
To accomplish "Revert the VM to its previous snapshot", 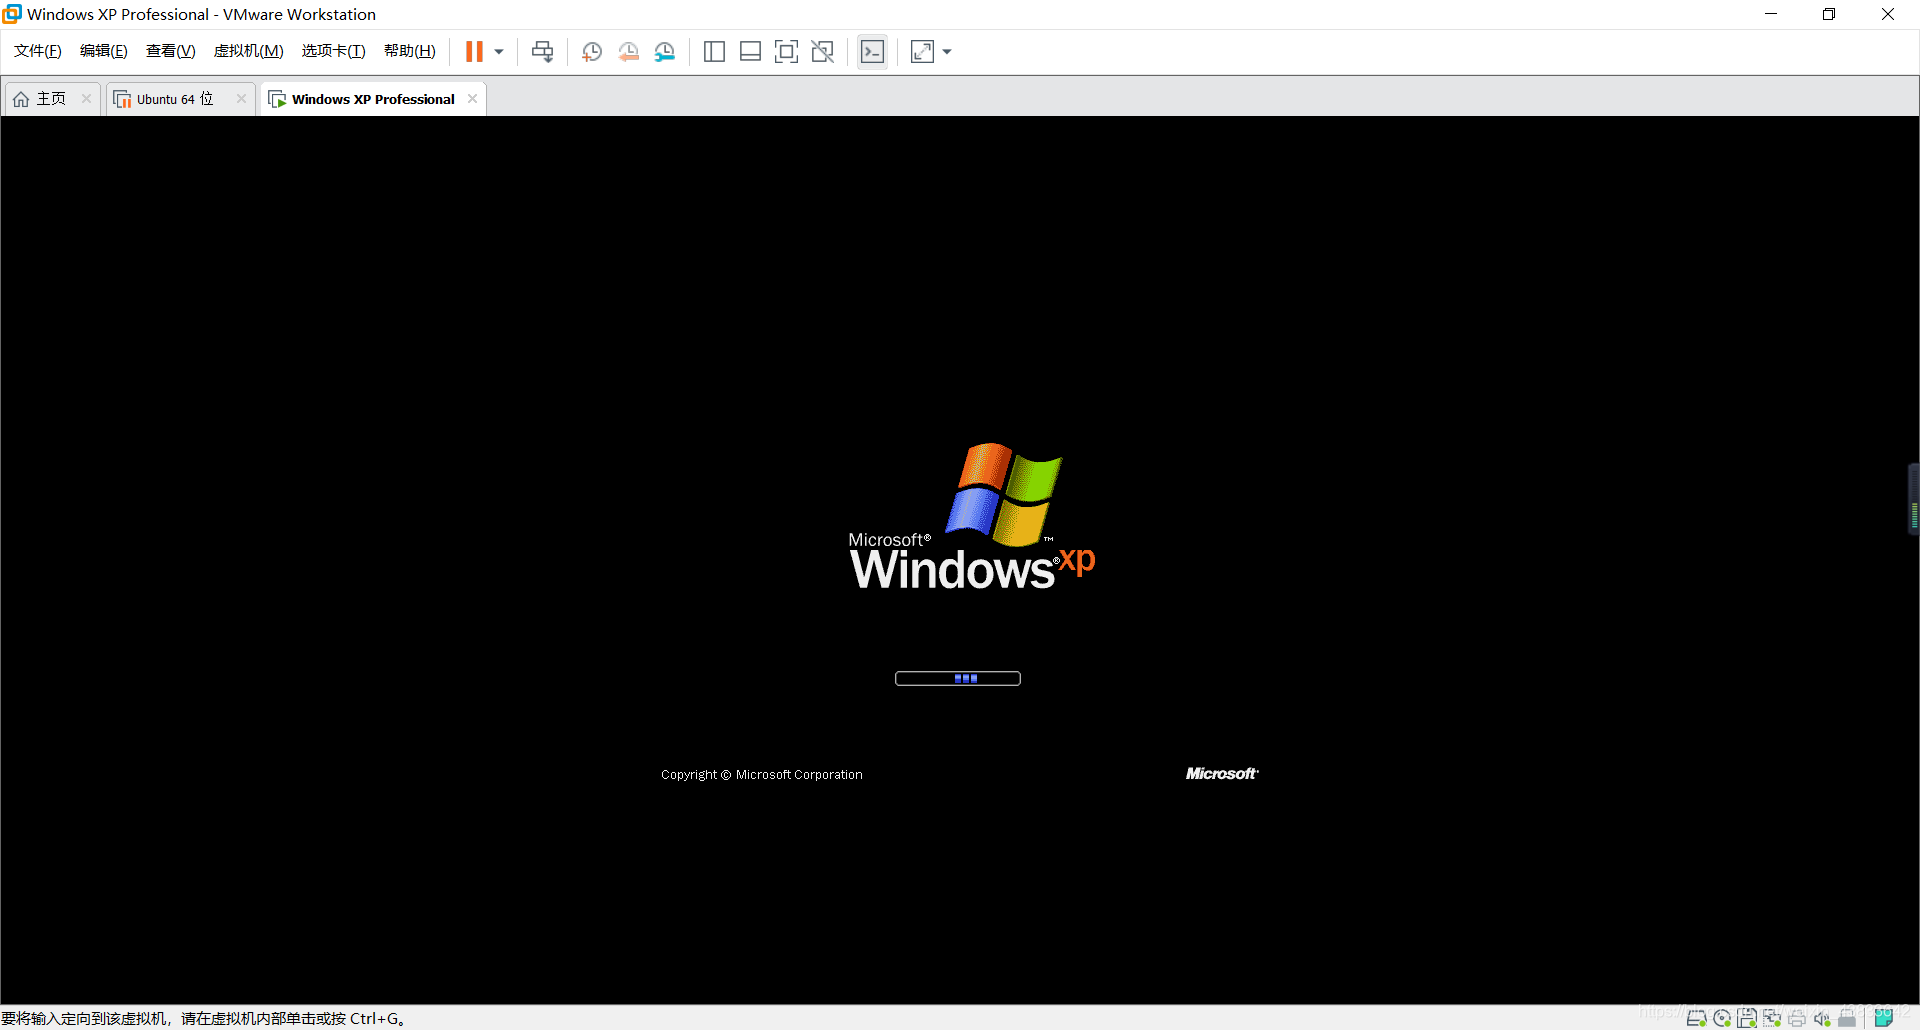I will click(628, 52).
